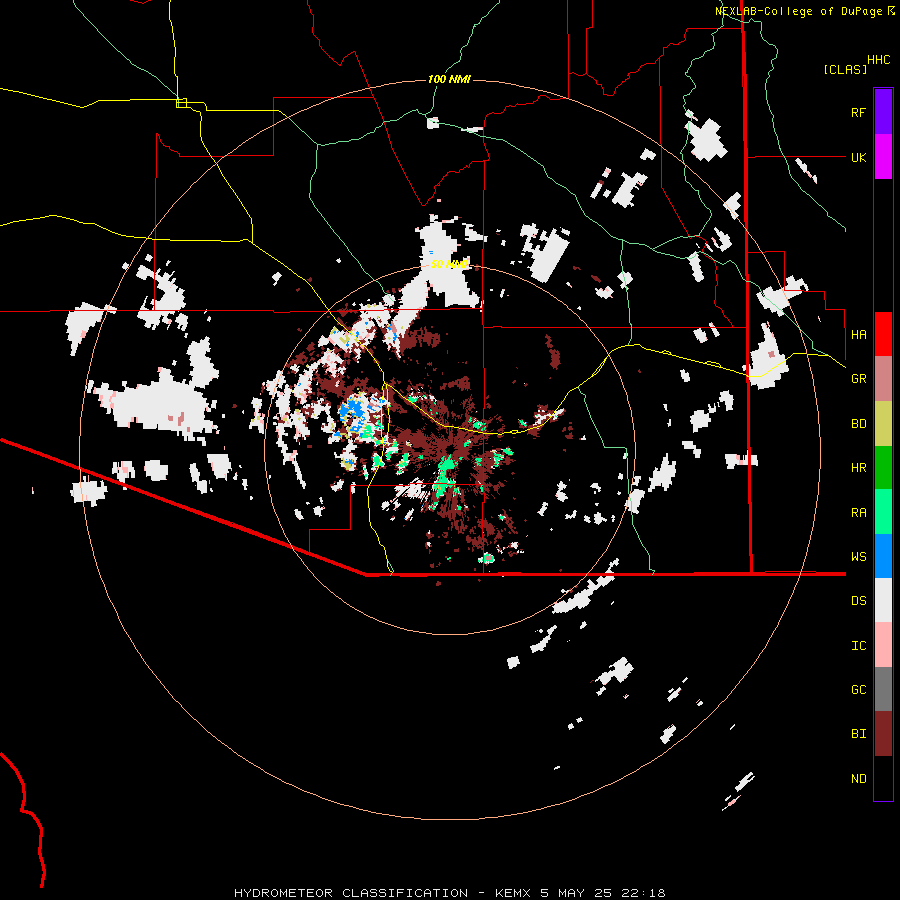The height and width of the screenshot is (900, 900).
Task: Click the BD legend label
Action: click(x=858, y=424)
